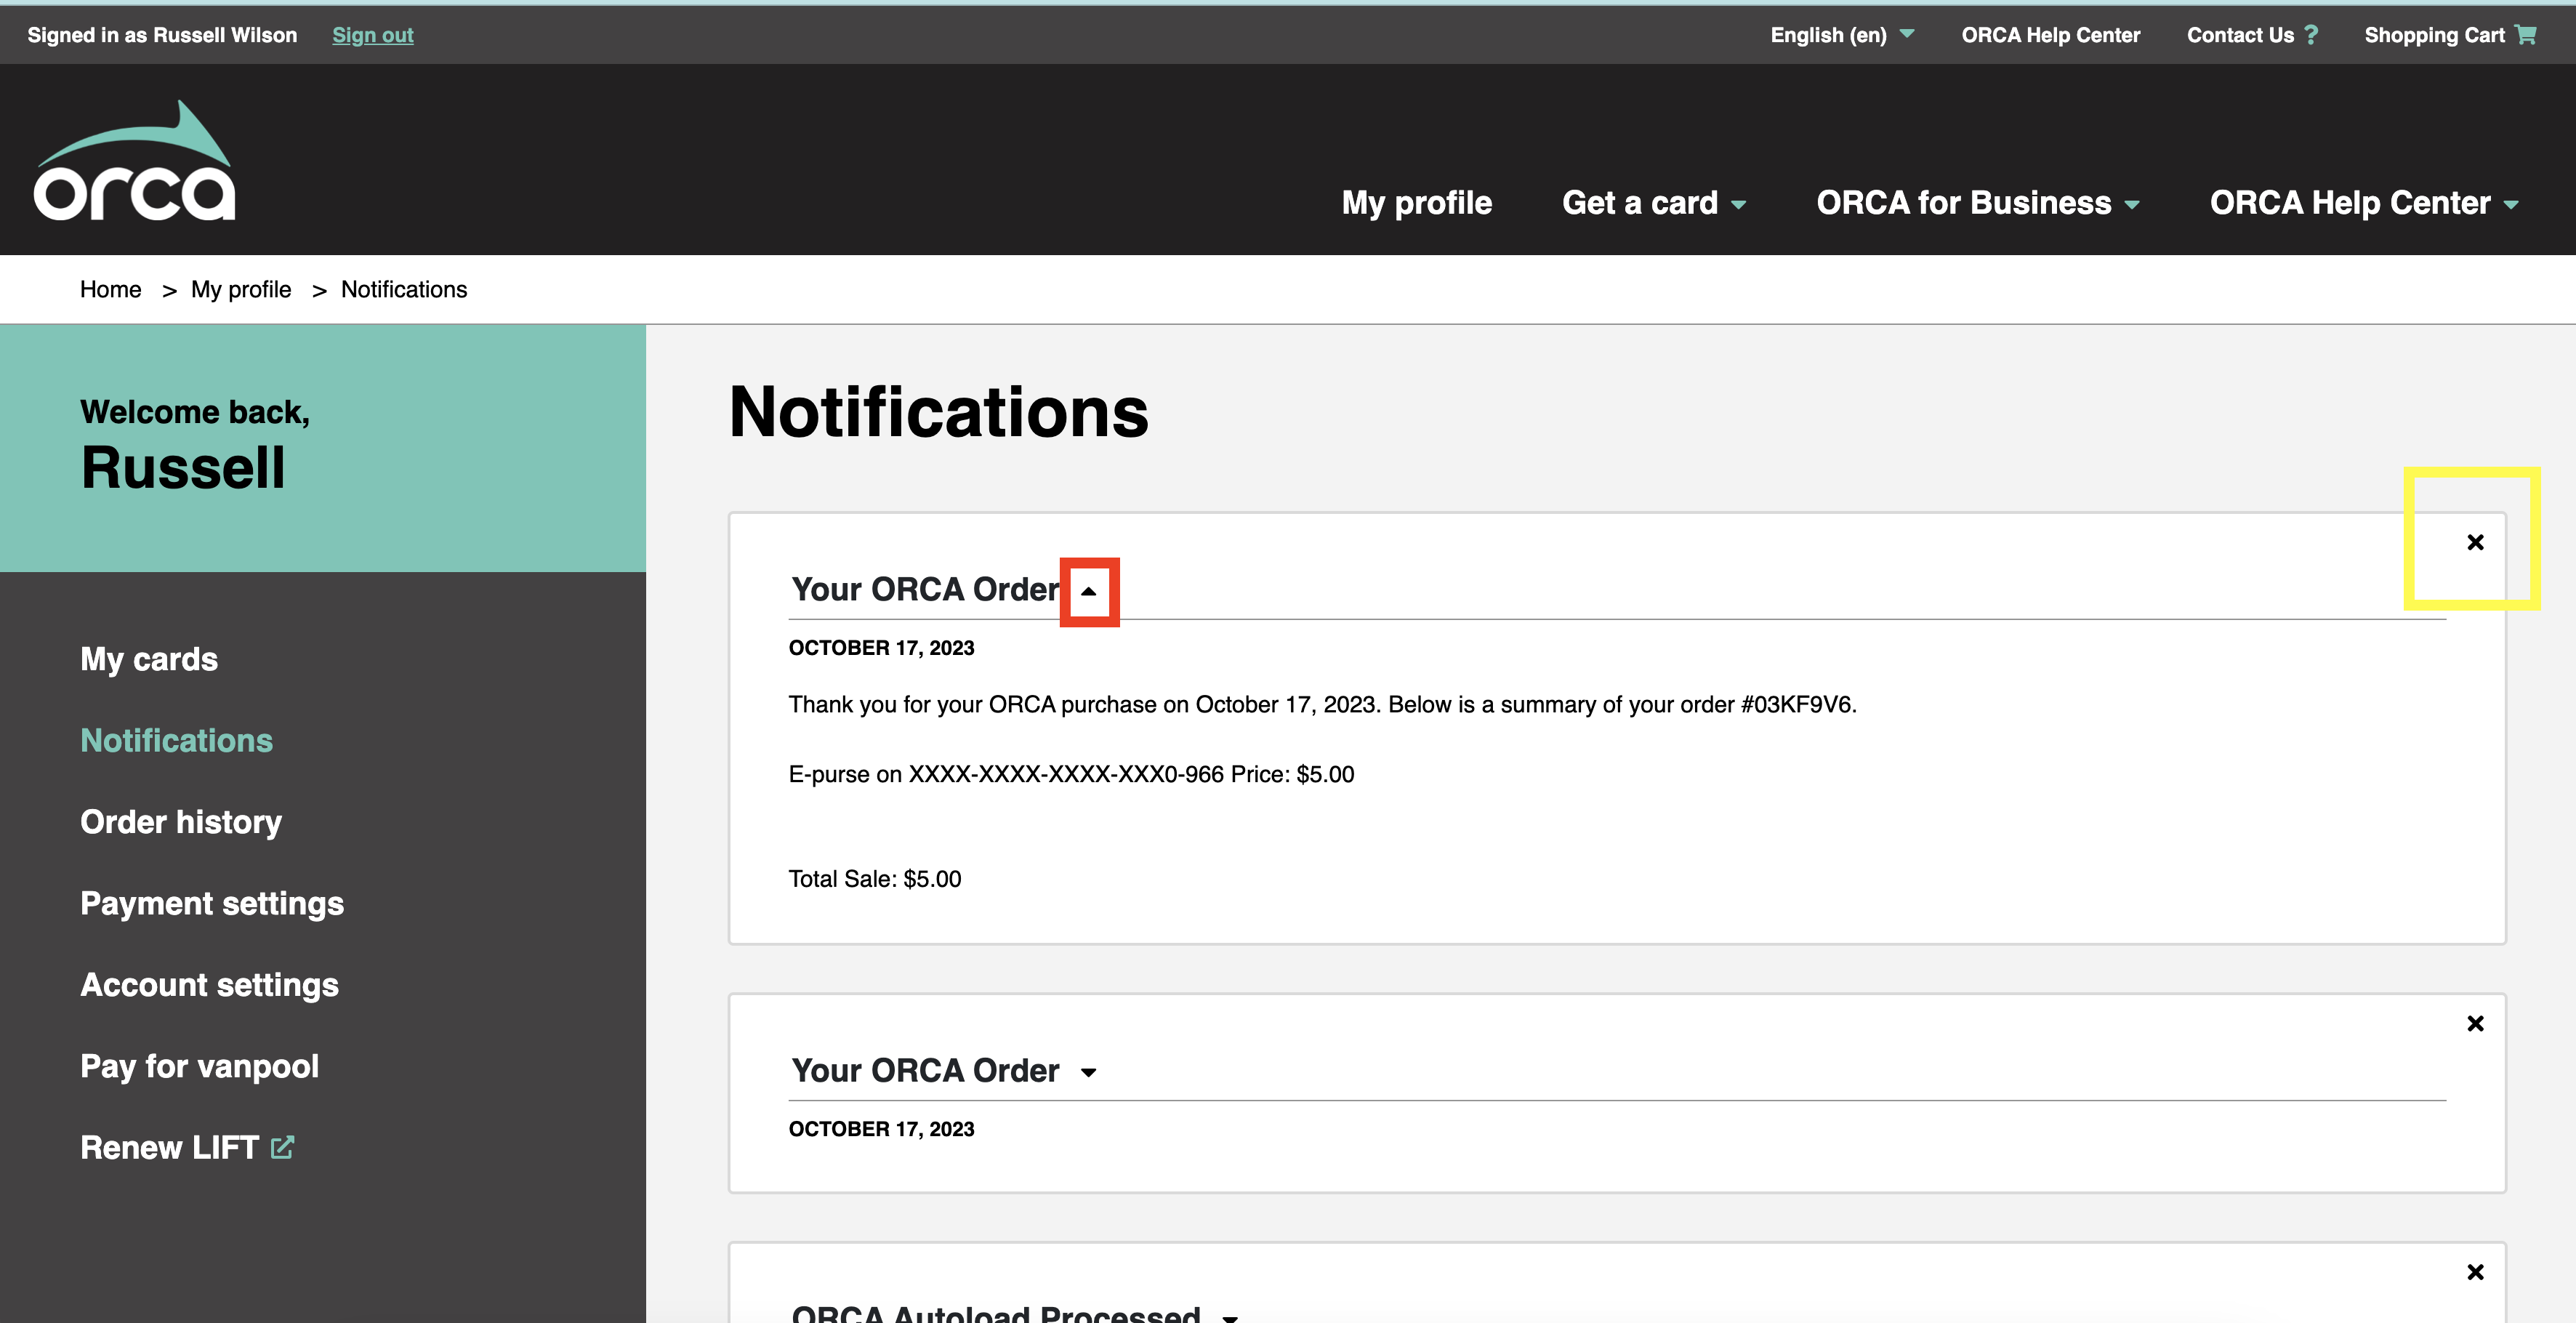The image size is (2576, 1323).
Task: Go to the Home breadcrumb
Action: (110, 289)
